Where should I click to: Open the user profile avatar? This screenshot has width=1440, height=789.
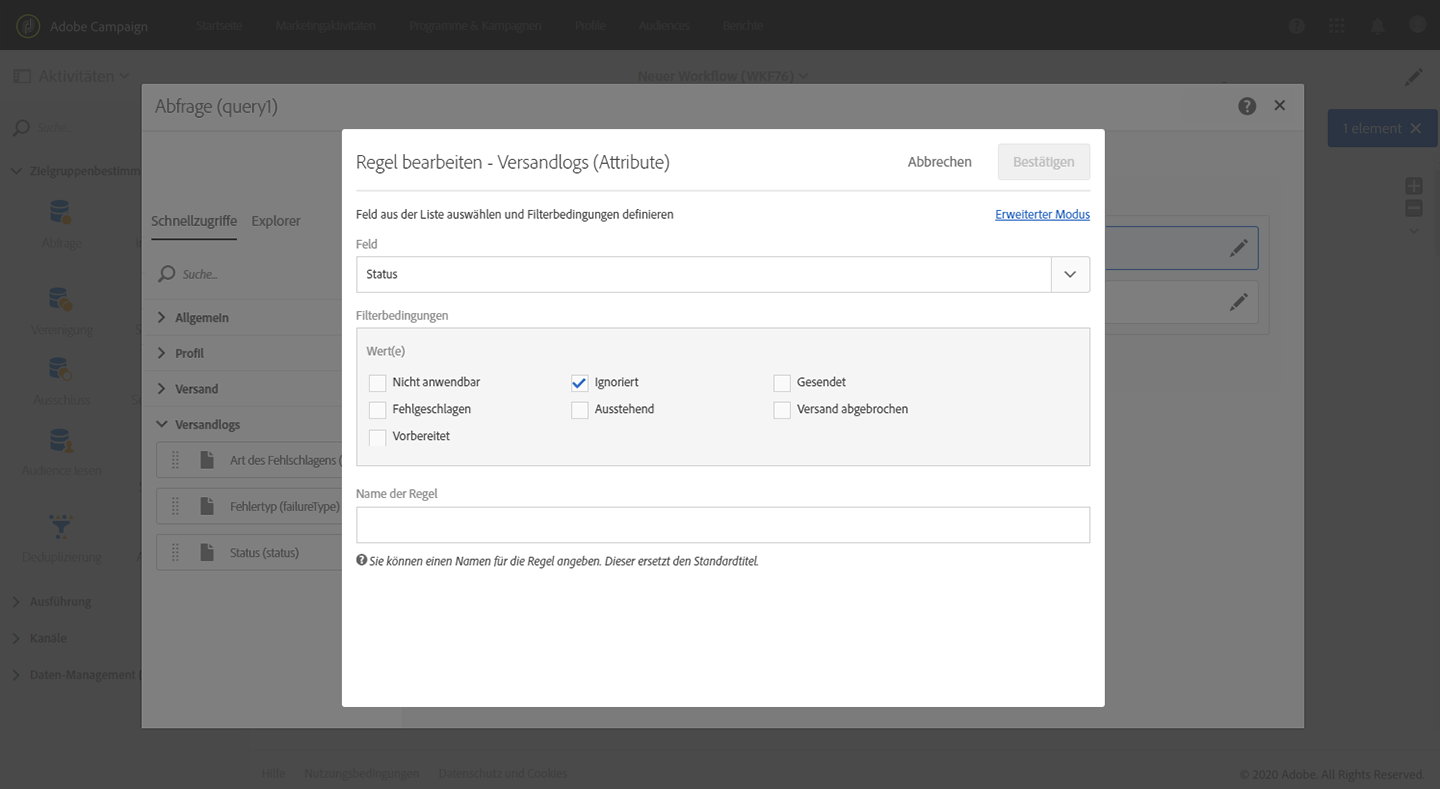[1417, 26]
